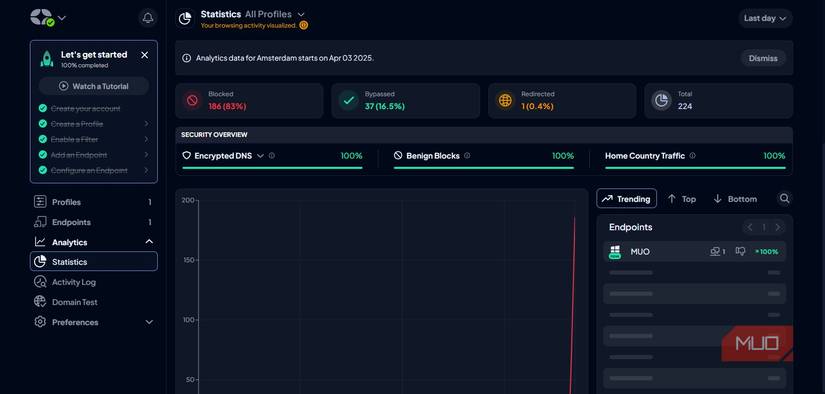The width and height of the screenshot is (825, 394).
Task: Click the Preferences gear icon
Action: point(40,322)
